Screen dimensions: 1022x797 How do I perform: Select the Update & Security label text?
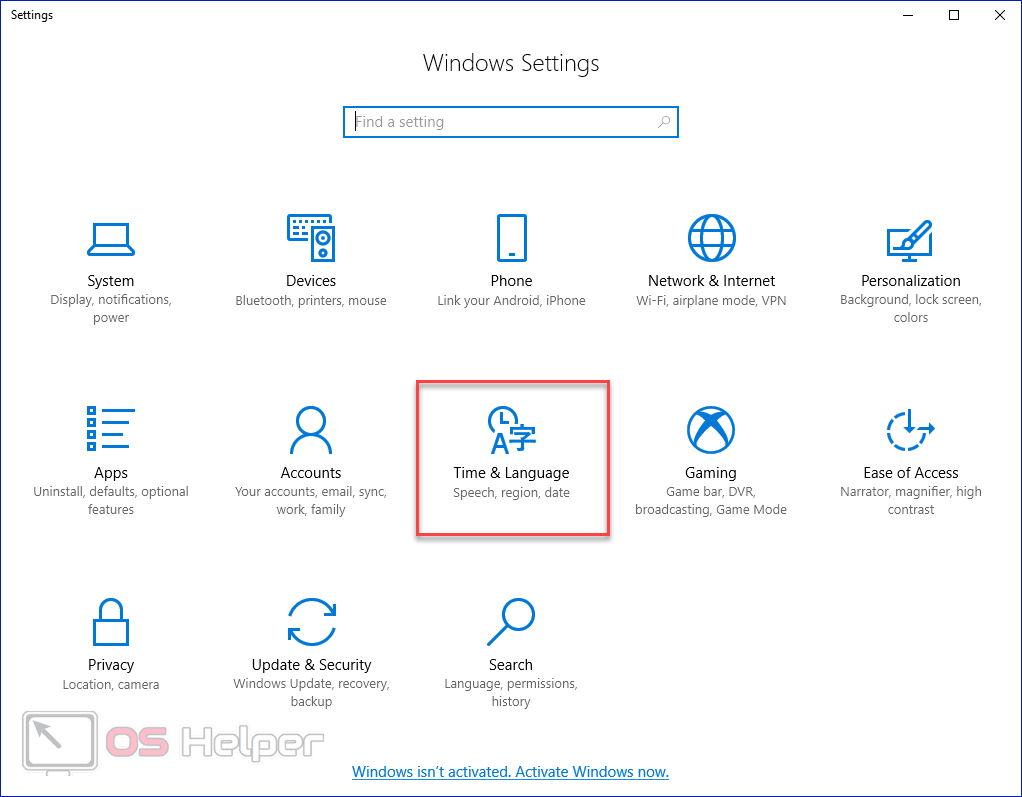click(311, 665)
